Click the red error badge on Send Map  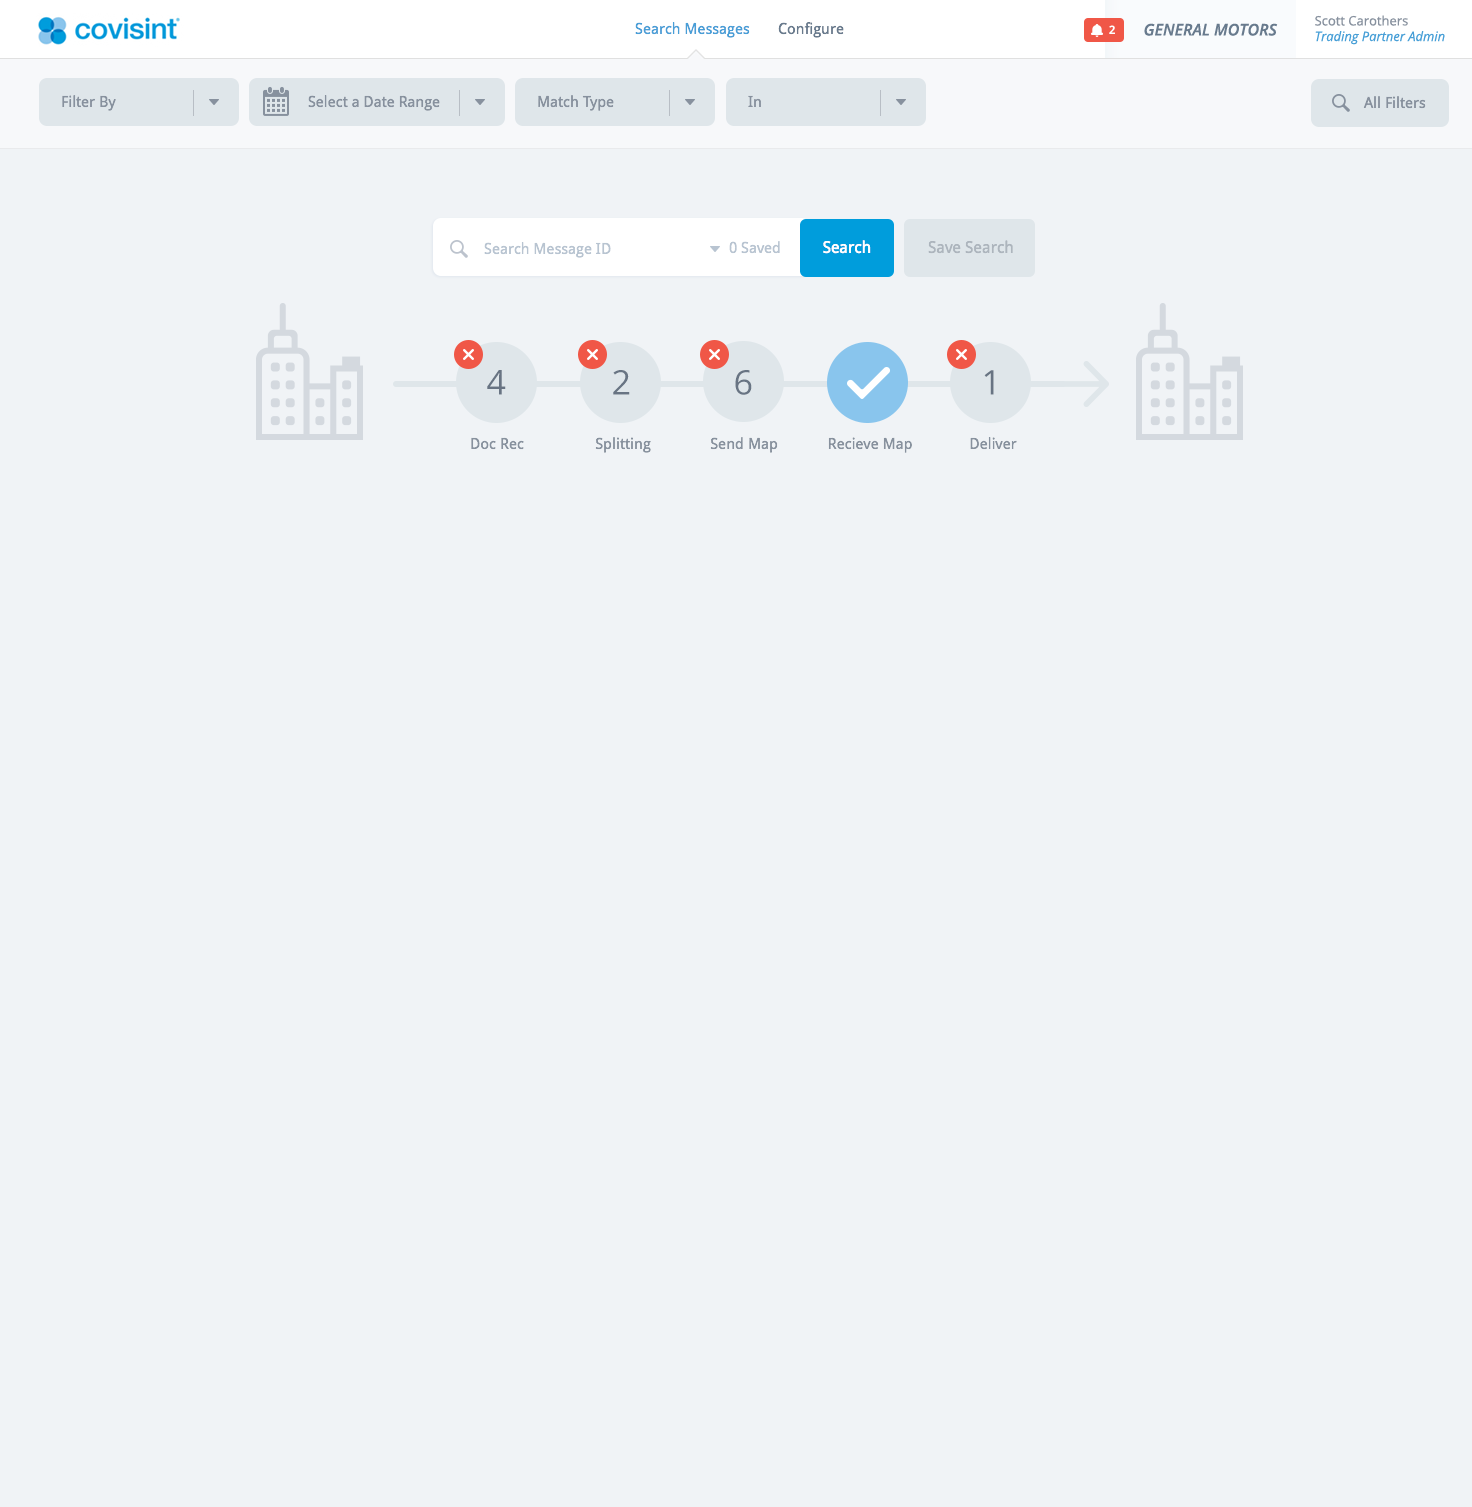pos(714,354)
